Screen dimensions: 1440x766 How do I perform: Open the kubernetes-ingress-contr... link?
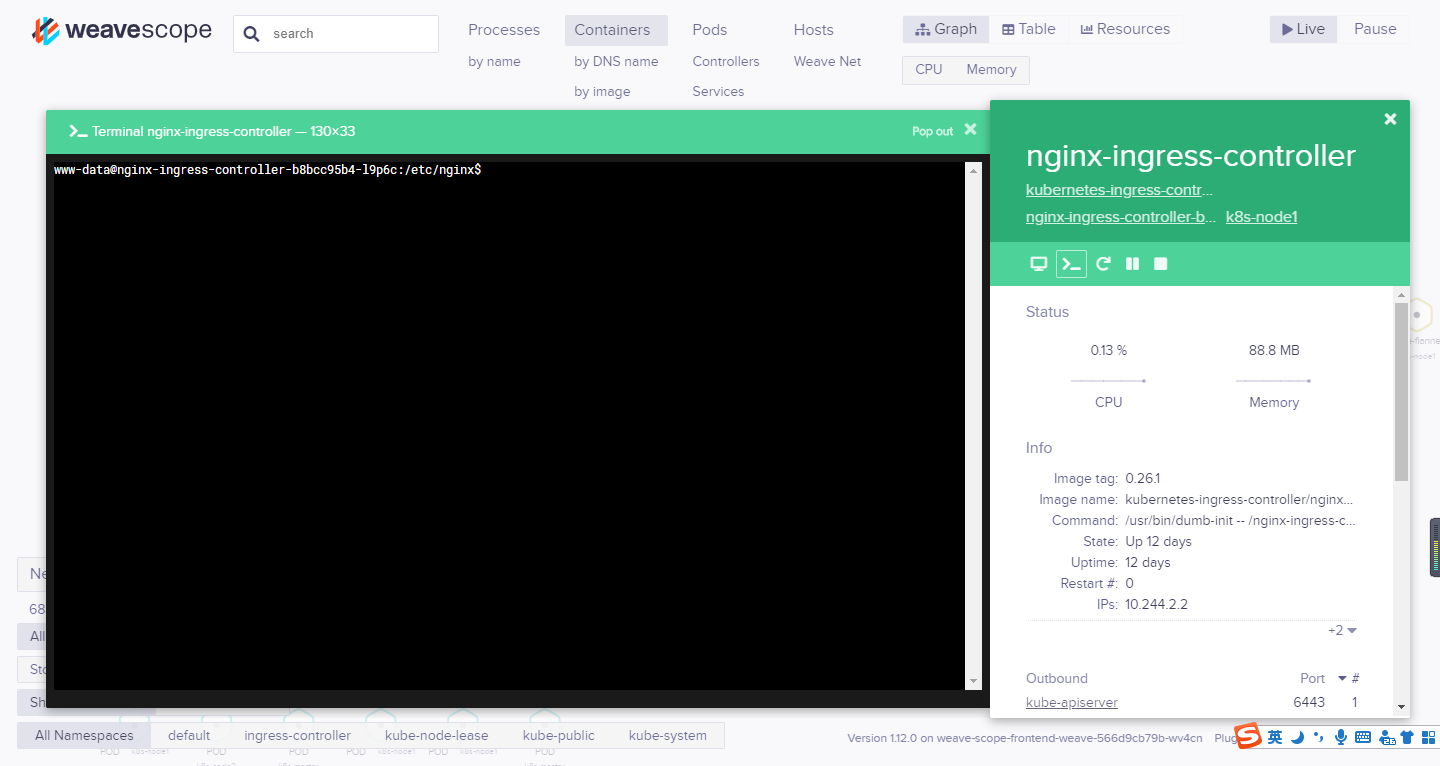[x=1120, y=190]
